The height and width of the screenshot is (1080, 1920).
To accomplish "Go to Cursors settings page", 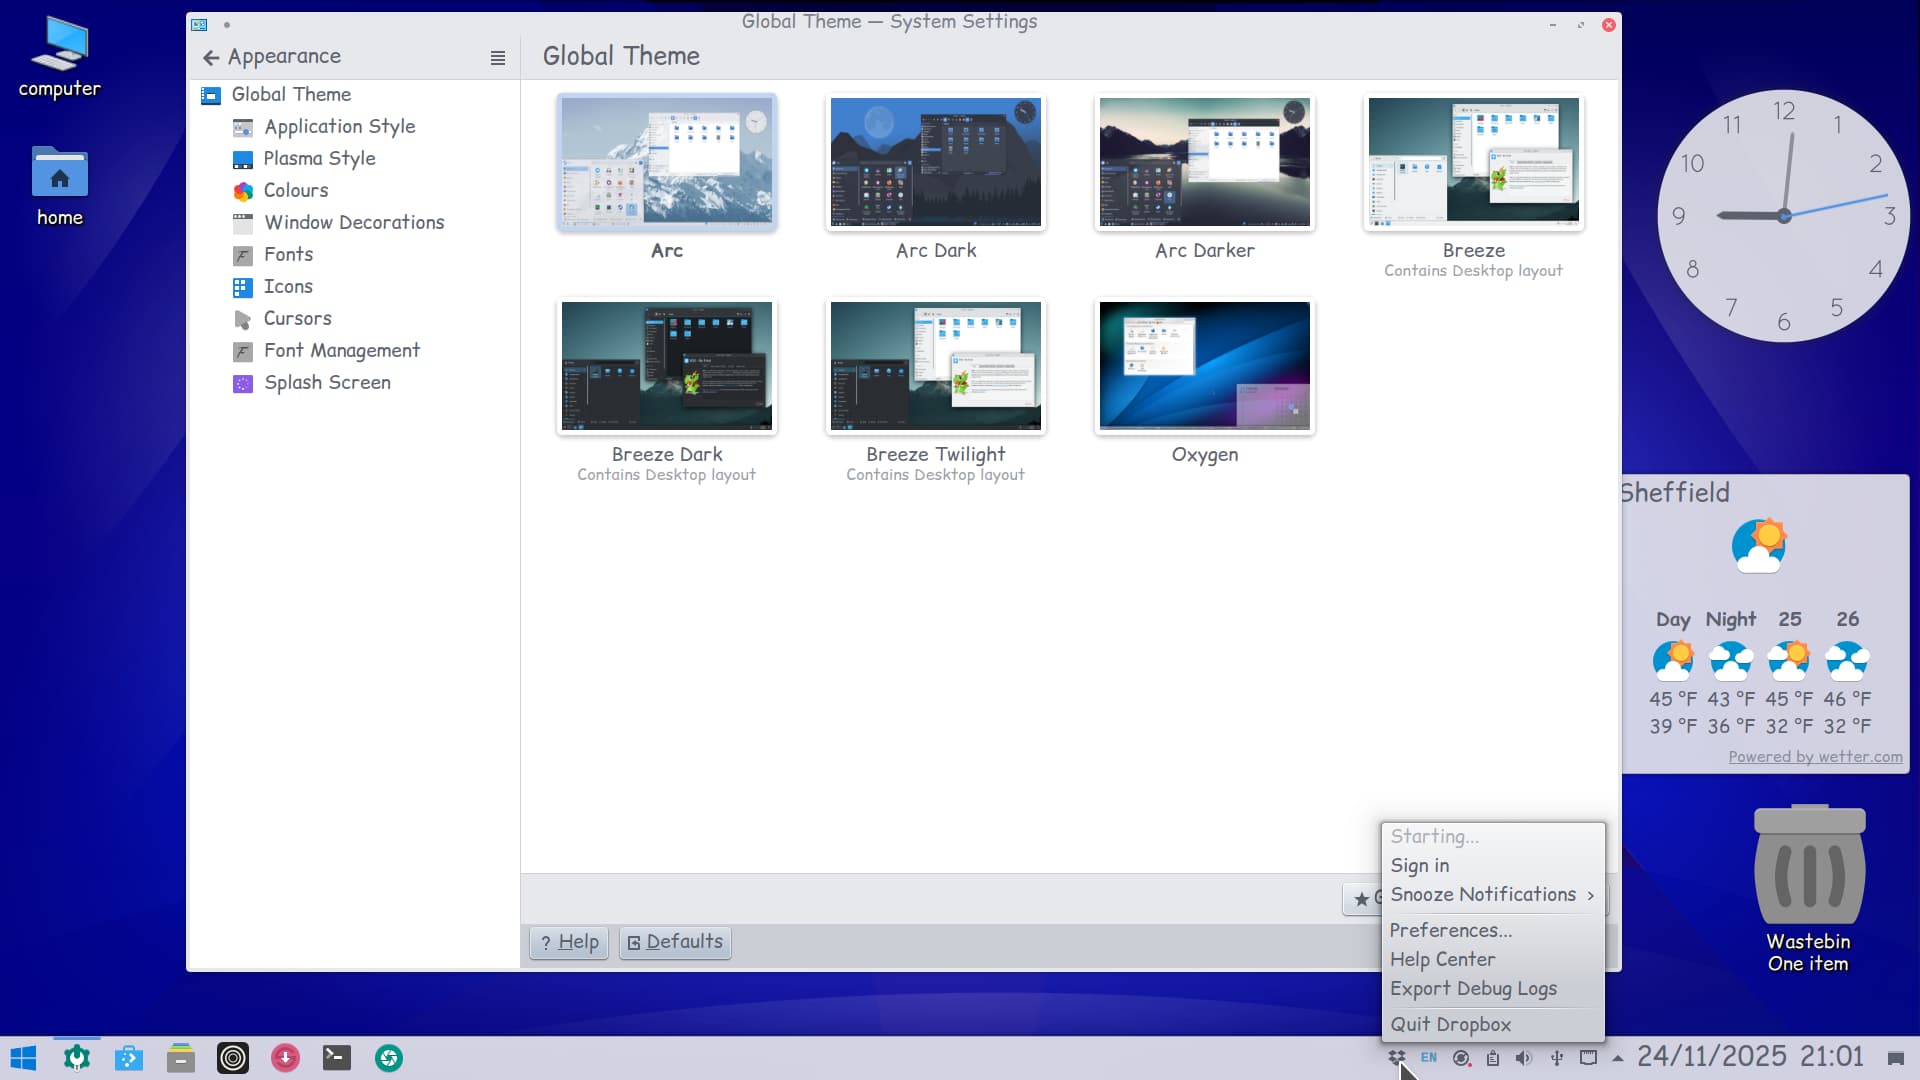I will 297,318.
